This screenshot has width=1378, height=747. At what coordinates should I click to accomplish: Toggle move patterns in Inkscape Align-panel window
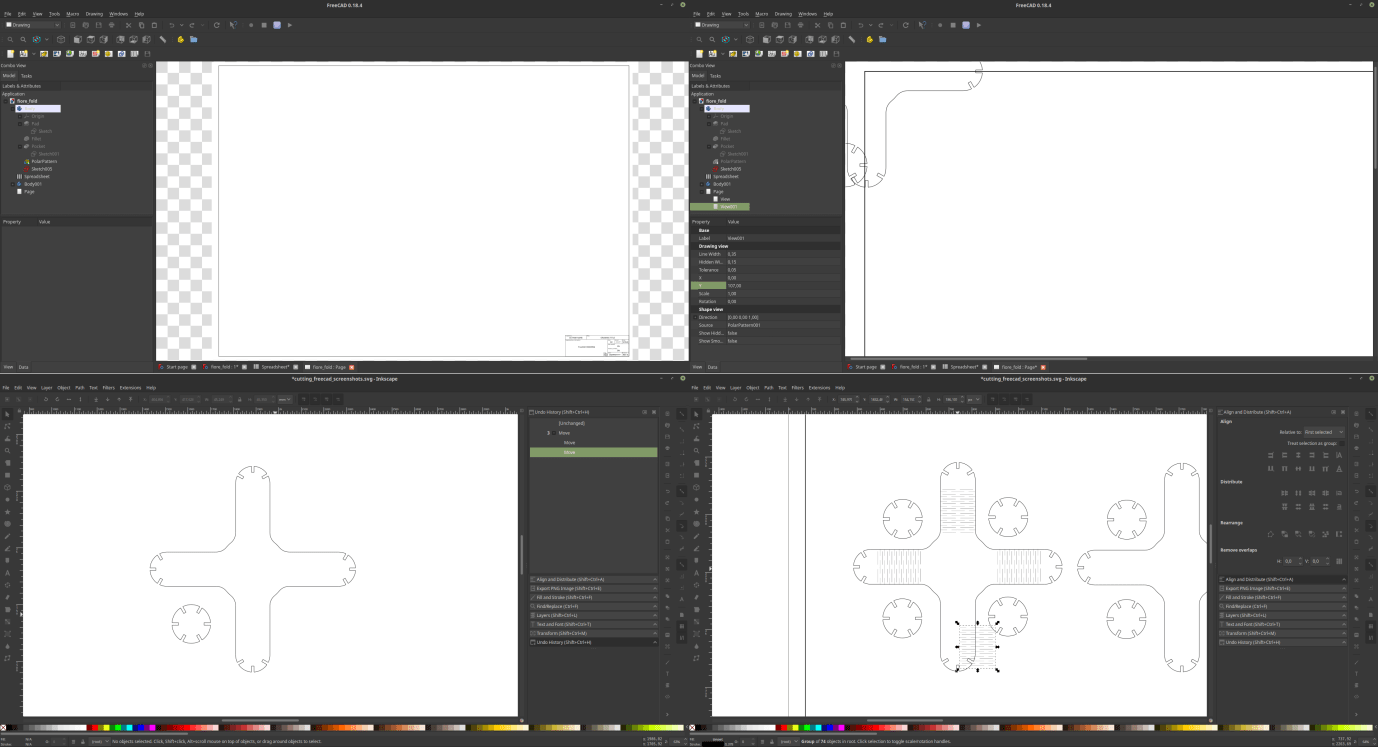(1026, 399)
